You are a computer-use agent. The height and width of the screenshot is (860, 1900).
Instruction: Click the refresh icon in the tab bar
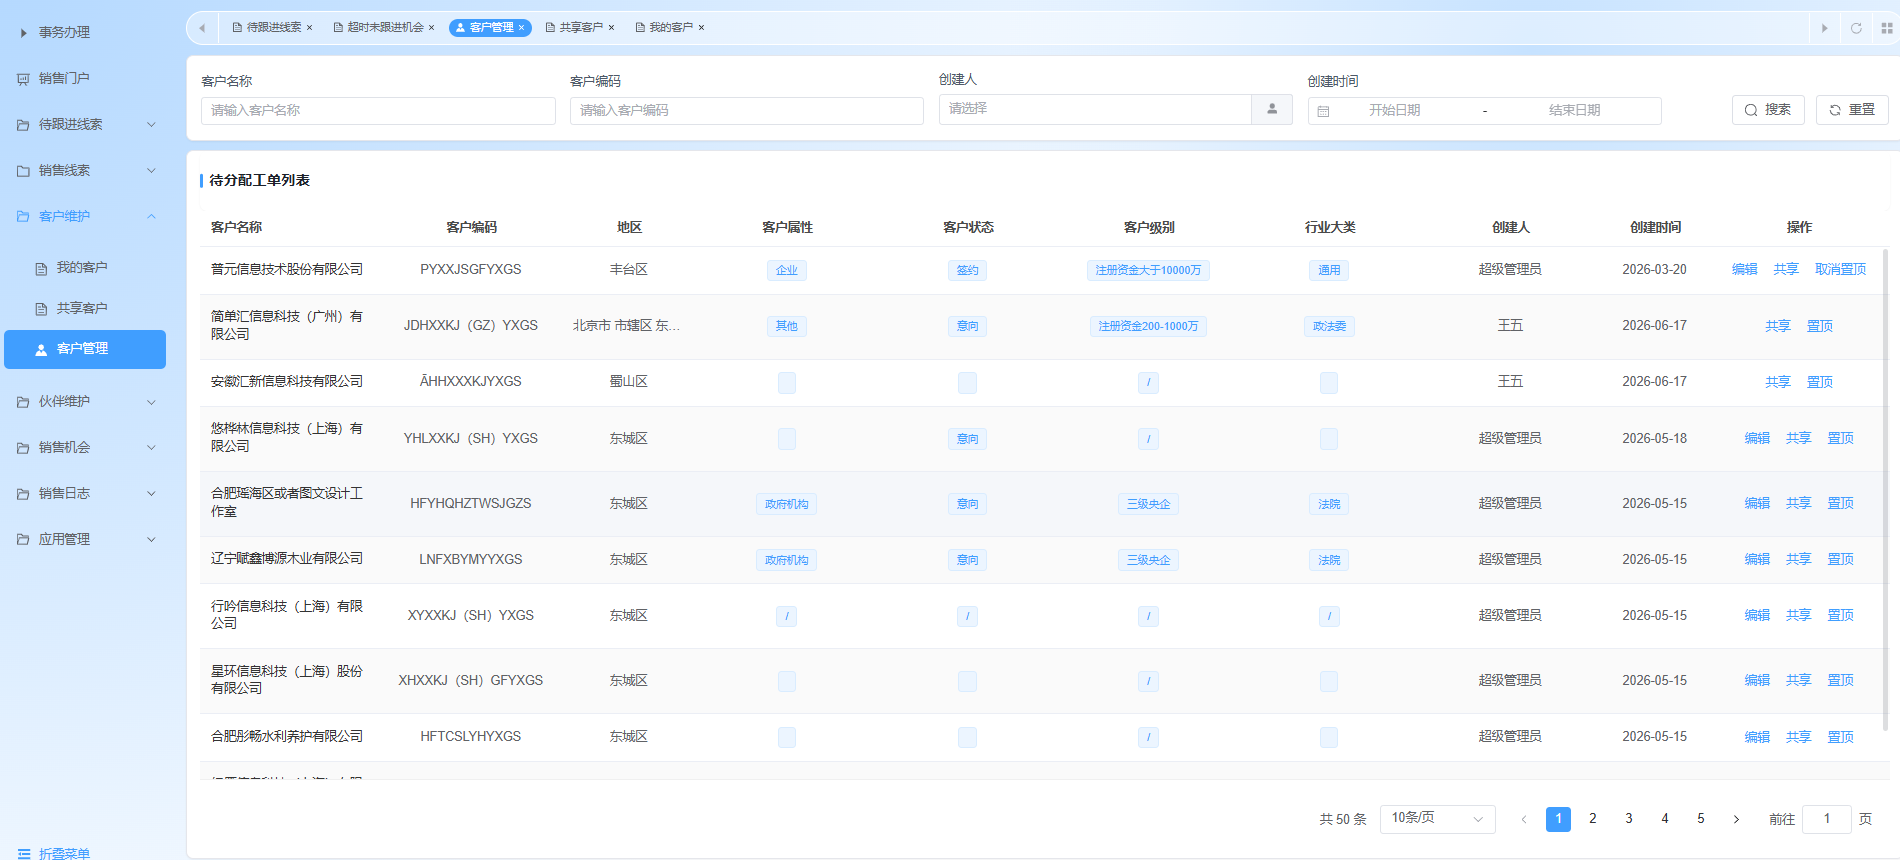[1856, 28]
